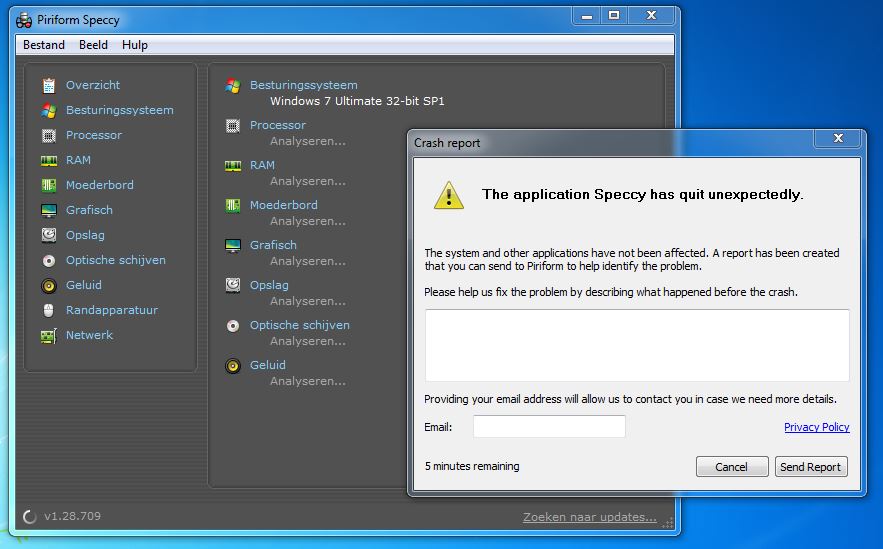Open the Bestand menu
The height and width of the screenshot is (549, 883).
tap(44, 45)
